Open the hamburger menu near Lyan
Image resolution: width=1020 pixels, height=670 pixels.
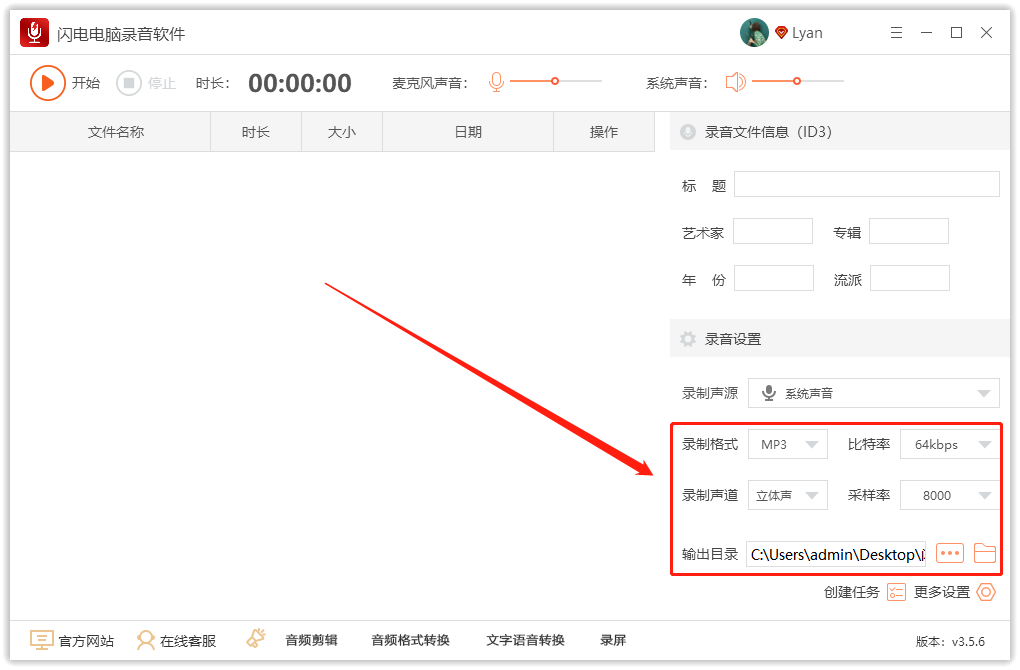(896, 32)
